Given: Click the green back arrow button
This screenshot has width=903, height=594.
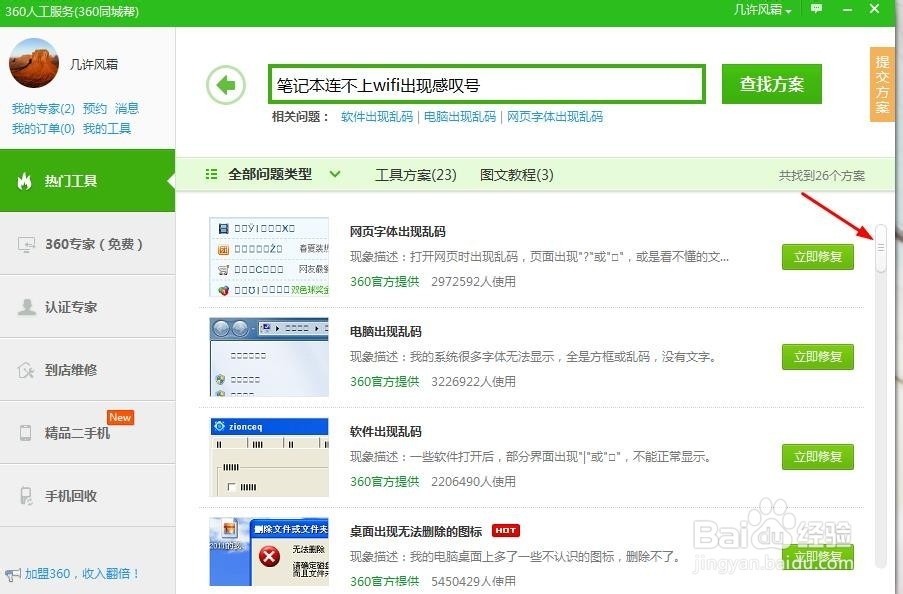Looking at the screenshot, I should click(x=226, y=85).
